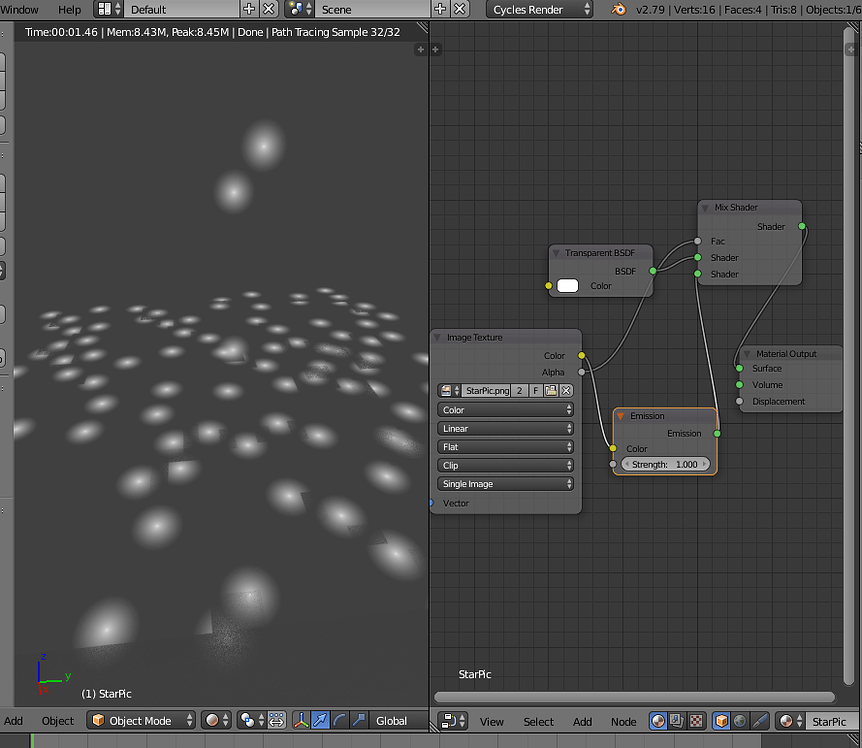
Task: Toggle the 3D manipulator axis icon
Action: [x=301, y=721]
